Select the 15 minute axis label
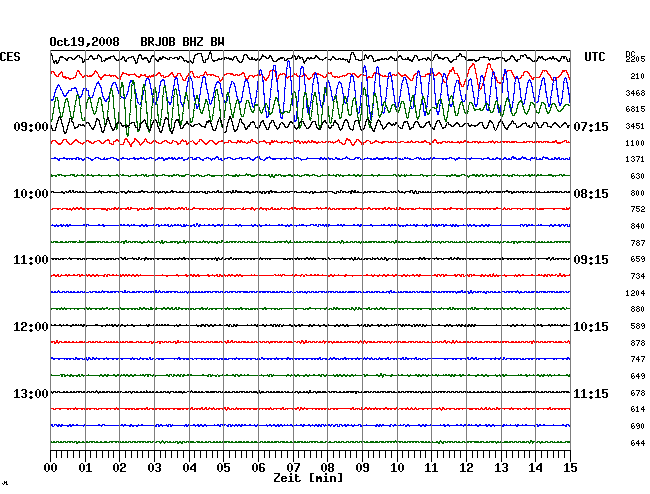Viewport: 650px width, 494px height. (x=570, y=468)
